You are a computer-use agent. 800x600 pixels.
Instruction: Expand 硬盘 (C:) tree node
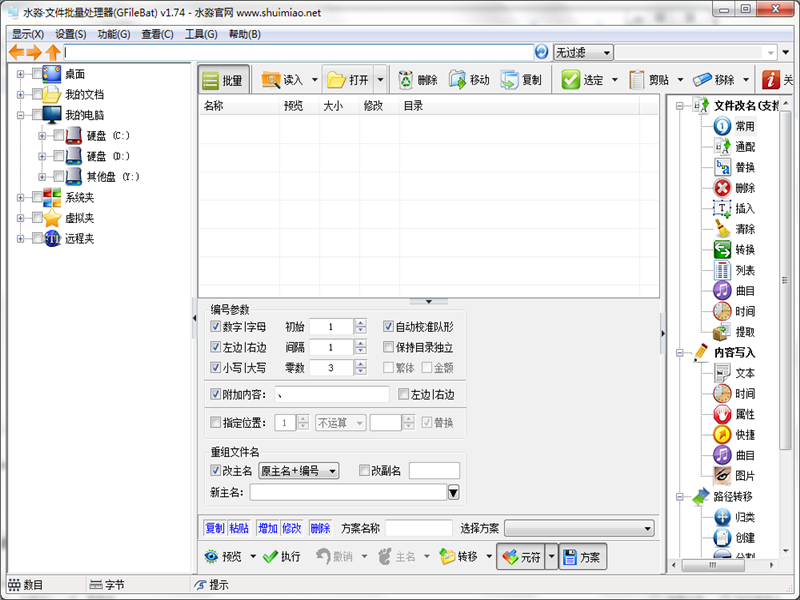click(42, 136)
